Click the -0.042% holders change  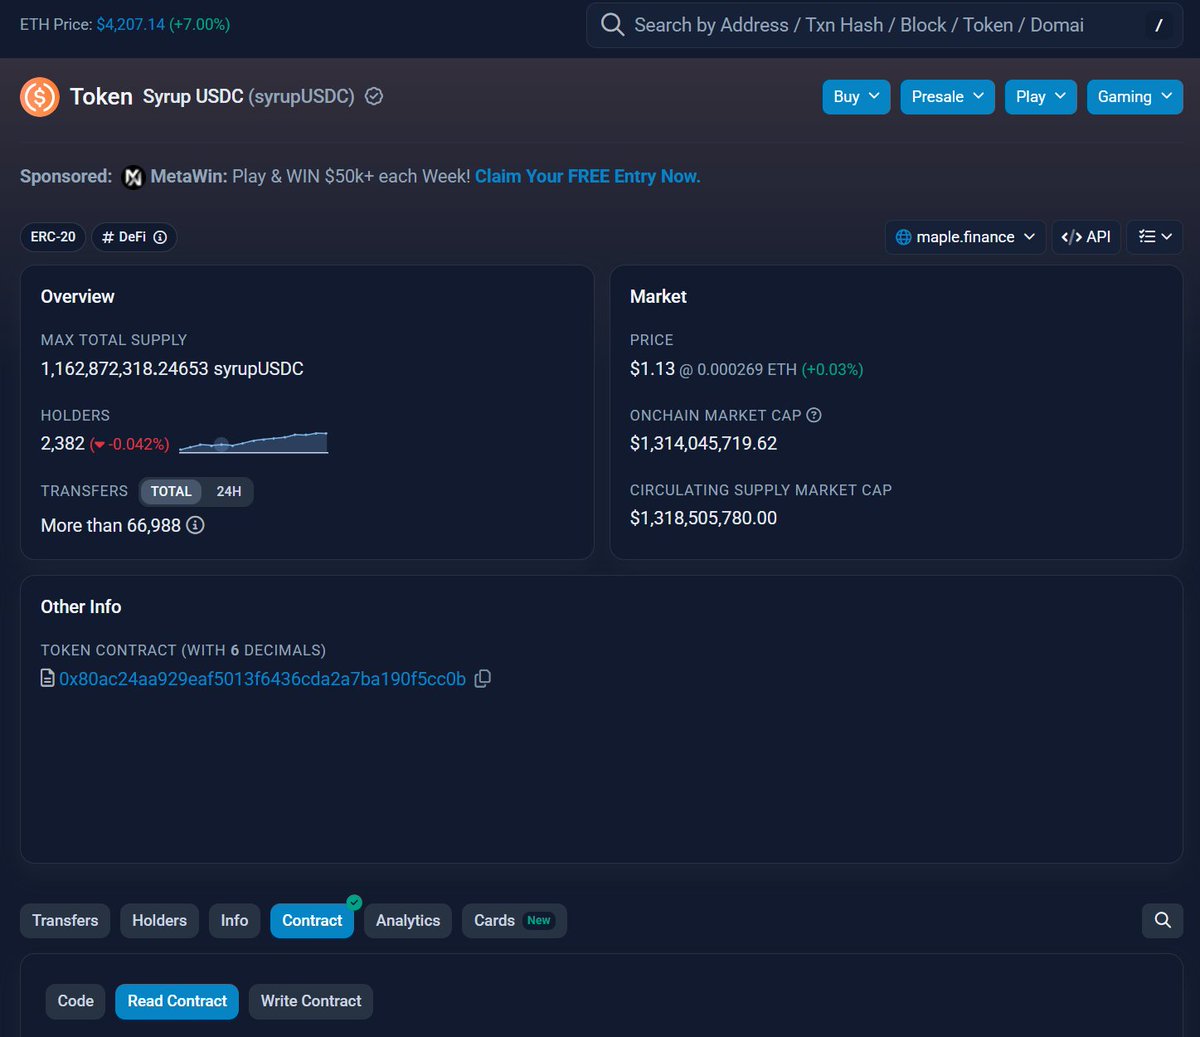pyautogui.click(x=130, y=444)
